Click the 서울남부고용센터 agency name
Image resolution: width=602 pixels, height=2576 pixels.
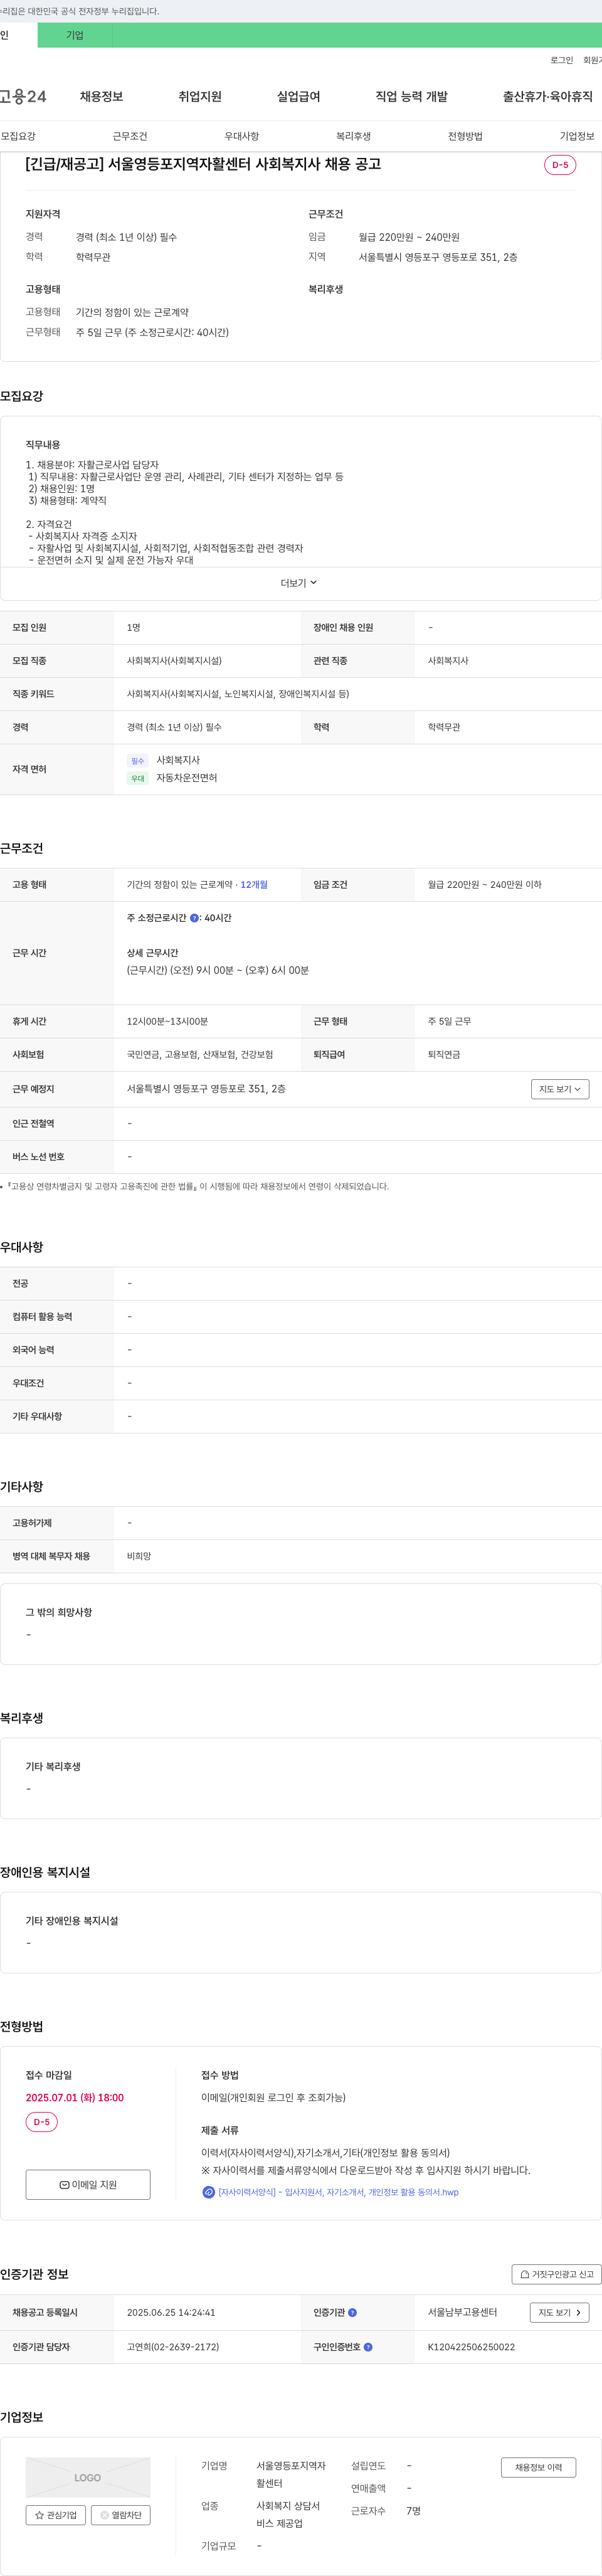(463, 2313)
